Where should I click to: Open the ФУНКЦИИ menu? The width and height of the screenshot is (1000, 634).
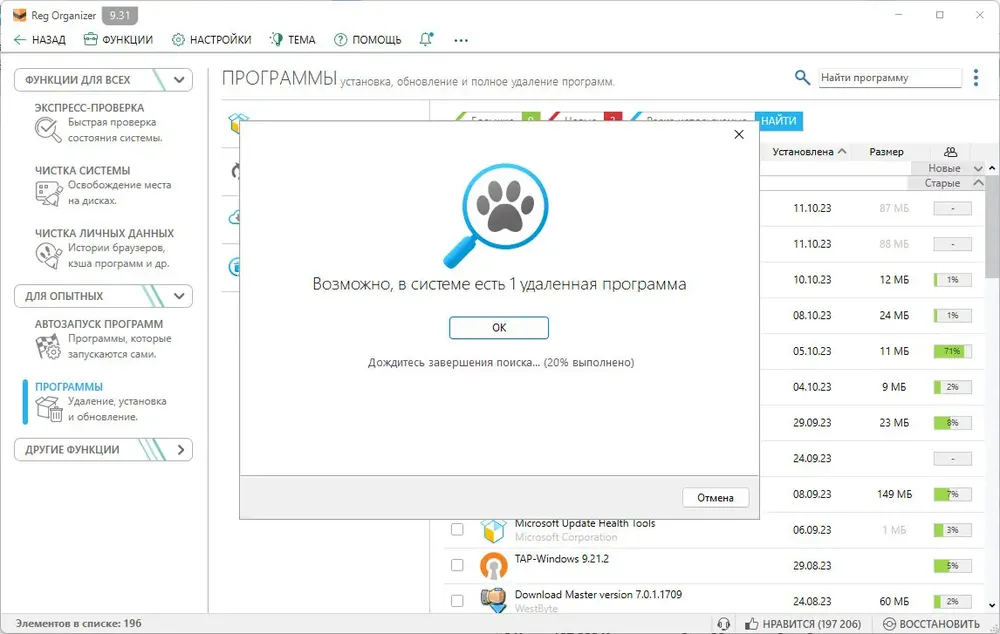(119, 40)
